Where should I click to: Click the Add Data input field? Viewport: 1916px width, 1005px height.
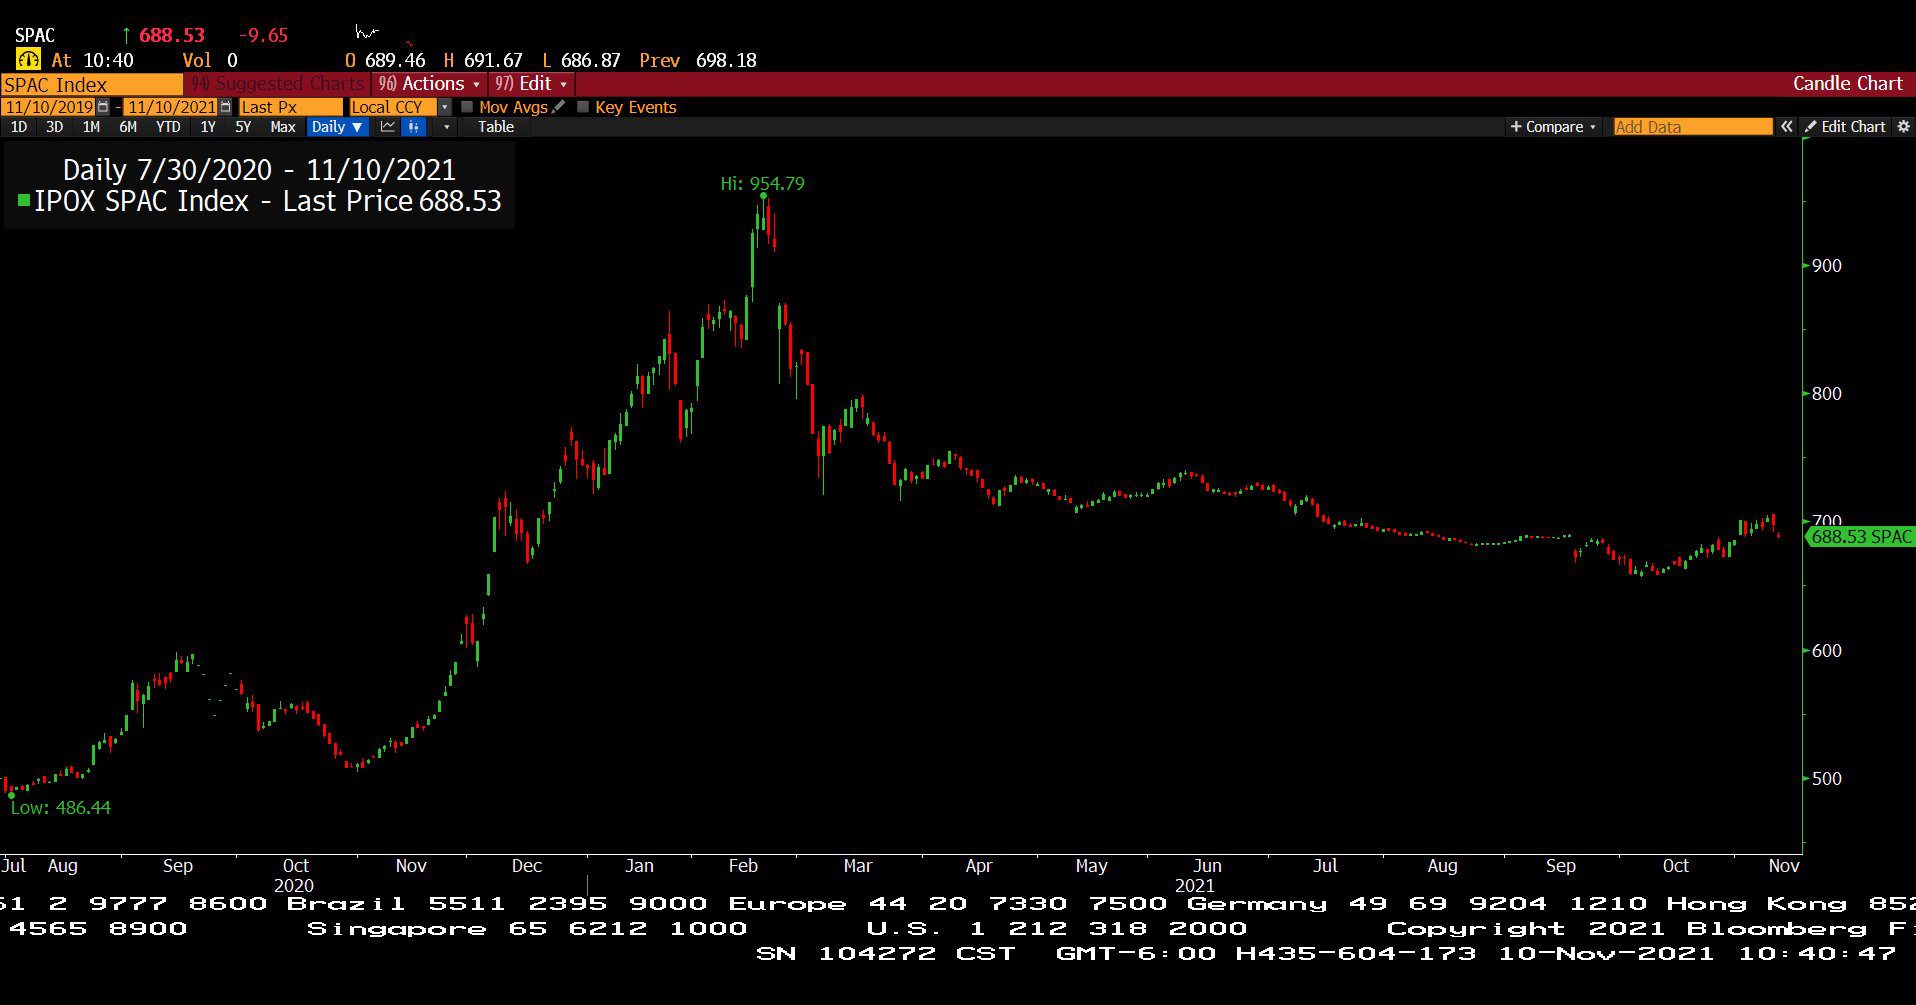[x=1693, y=127]
